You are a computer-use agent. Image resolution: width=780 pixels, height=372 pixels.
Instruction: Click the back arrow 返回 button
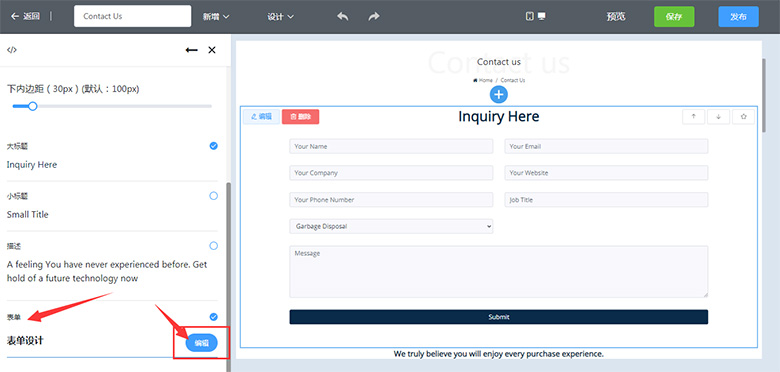point(25,16)
